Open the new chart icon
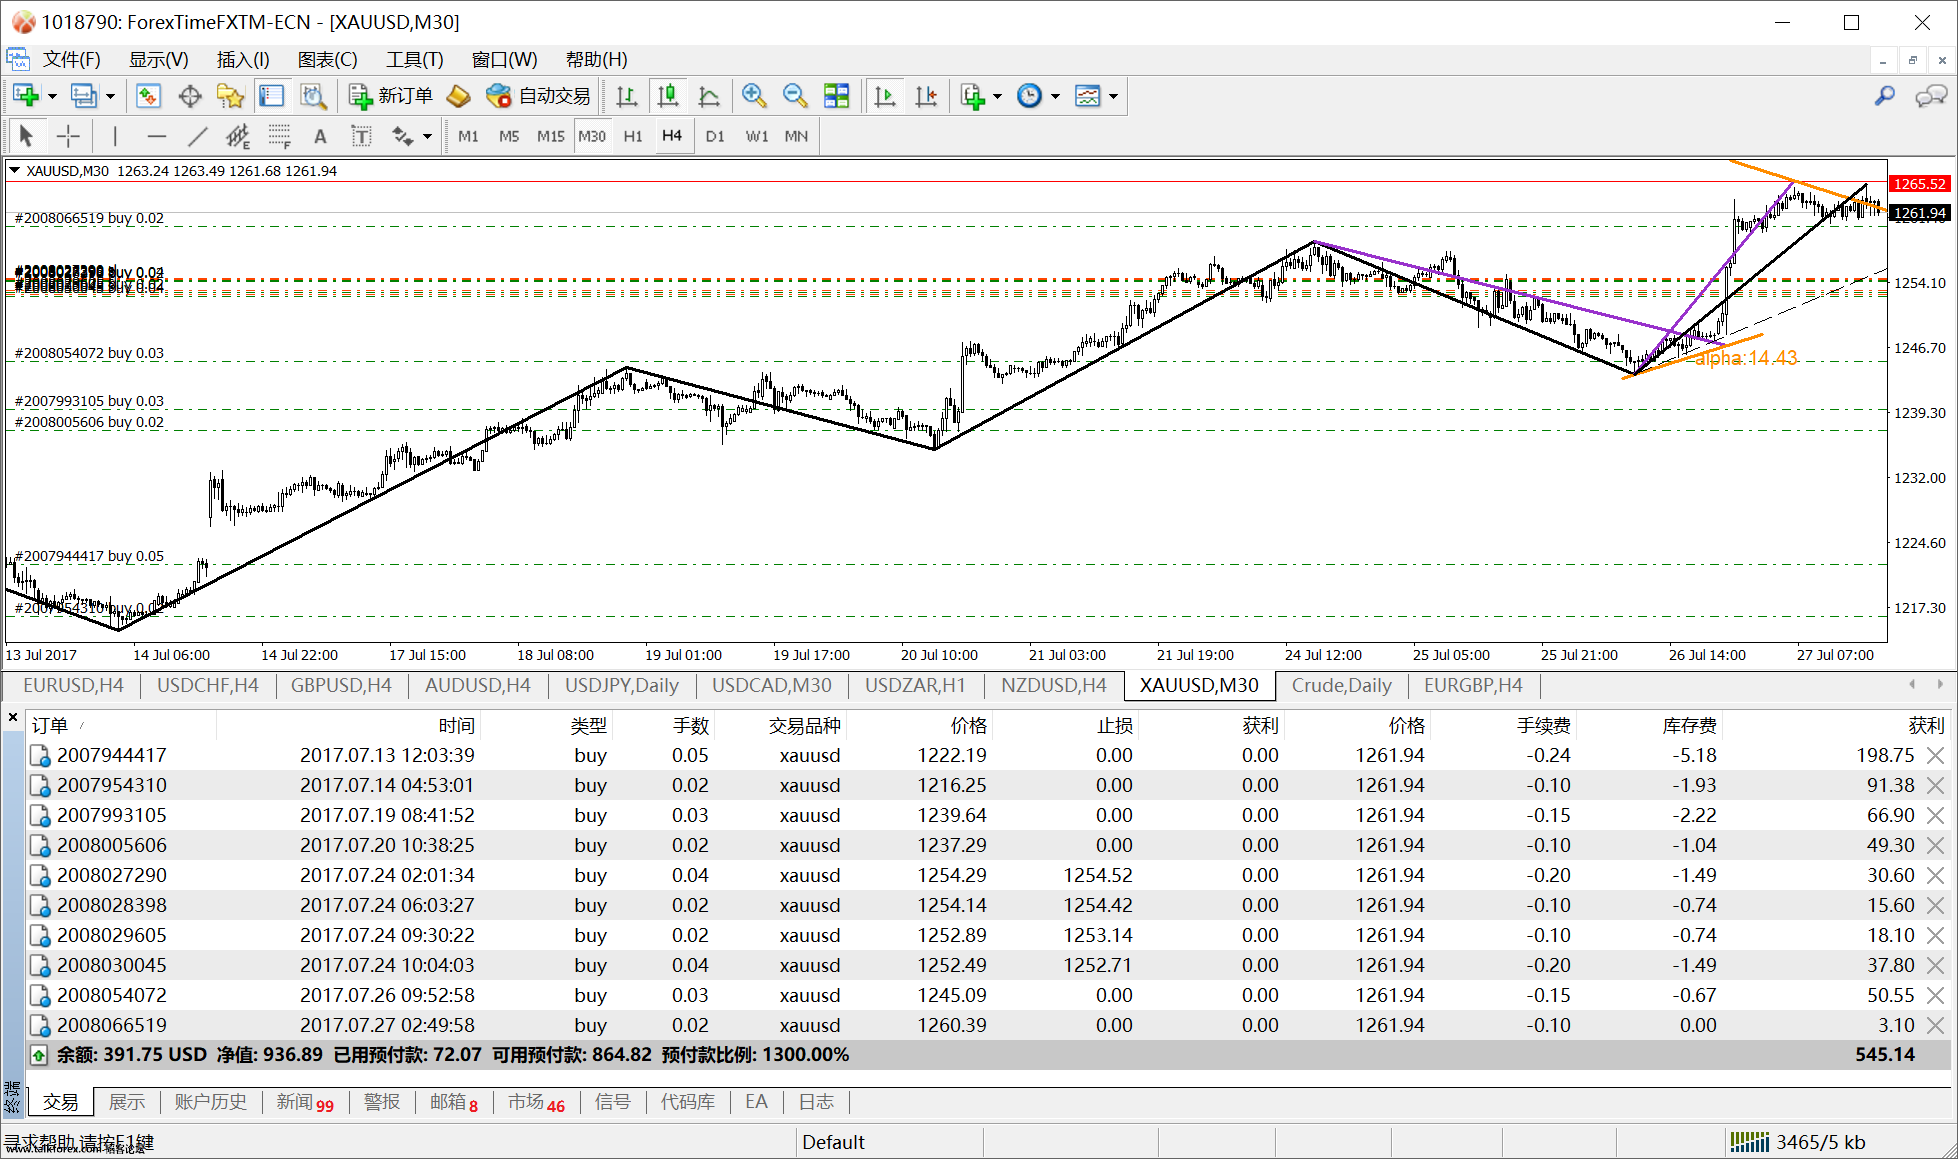1958x1159 pixels. [26, 96]
